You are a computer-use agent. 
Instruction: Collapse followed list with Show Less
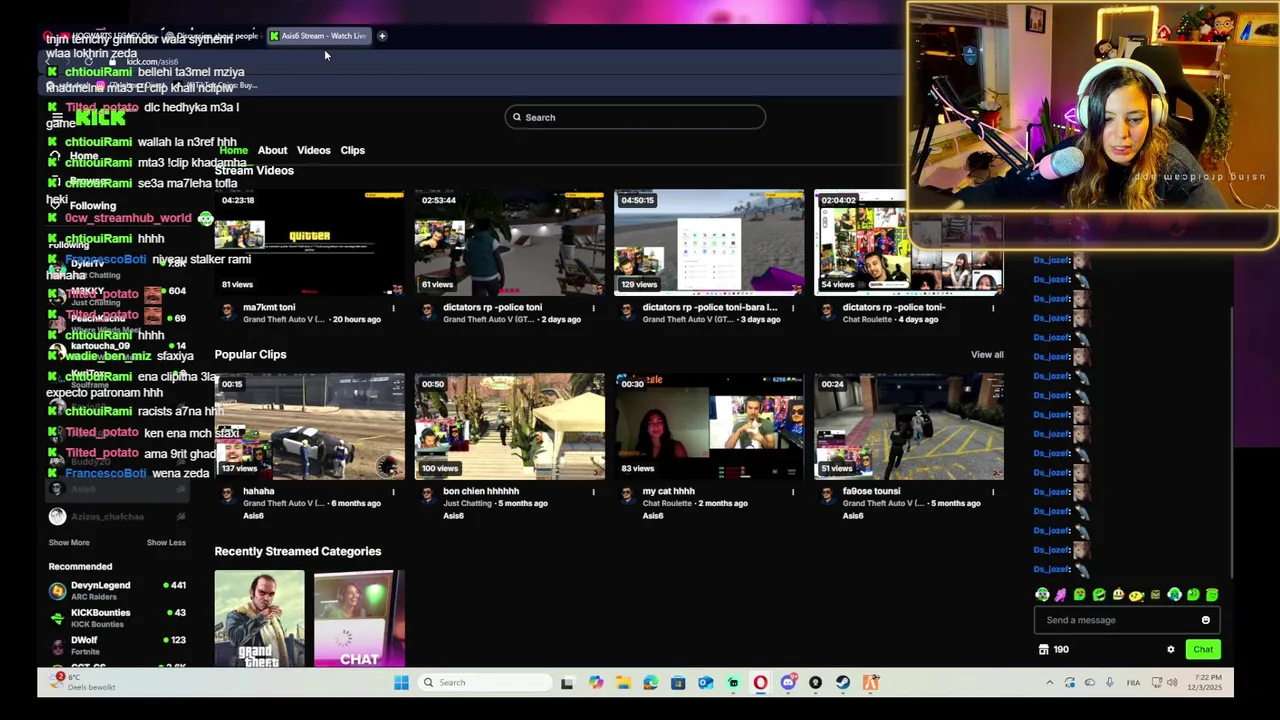coord(166,543)
